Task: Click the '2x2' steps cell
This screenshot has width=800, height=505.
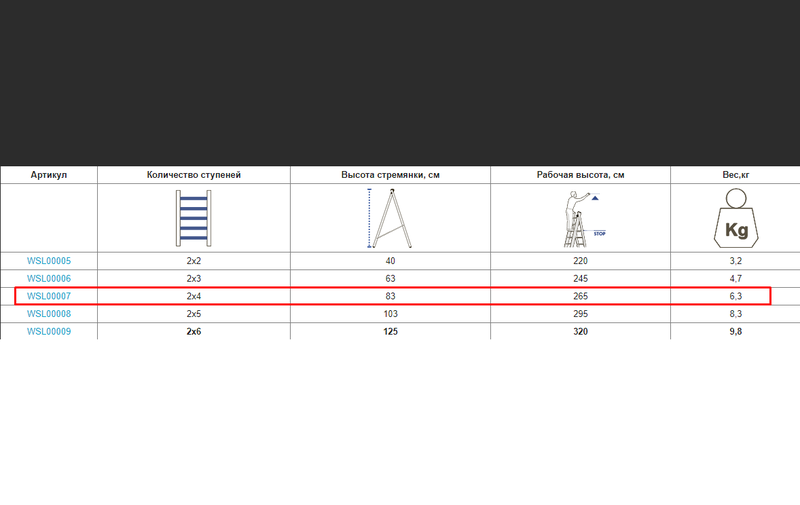Action: point(194,261)
